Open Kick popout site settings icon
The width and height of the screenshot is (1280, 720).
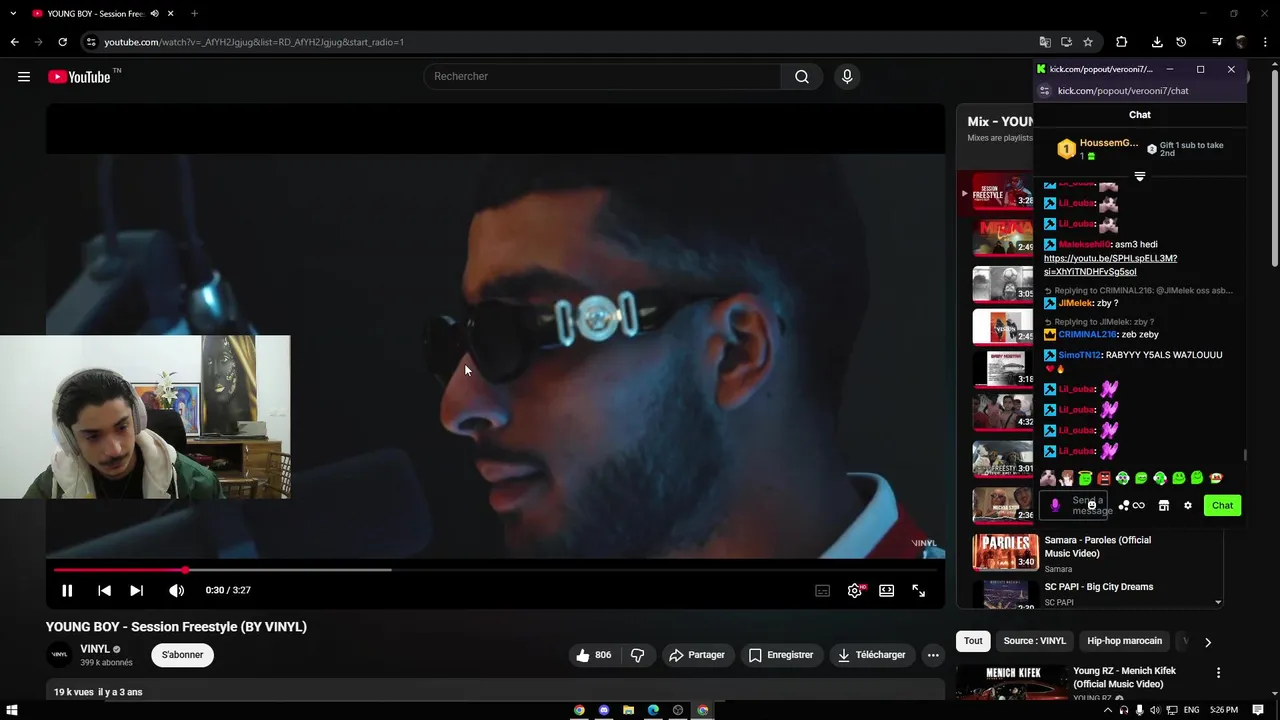pyautogui.click(x=1044, y=91)
